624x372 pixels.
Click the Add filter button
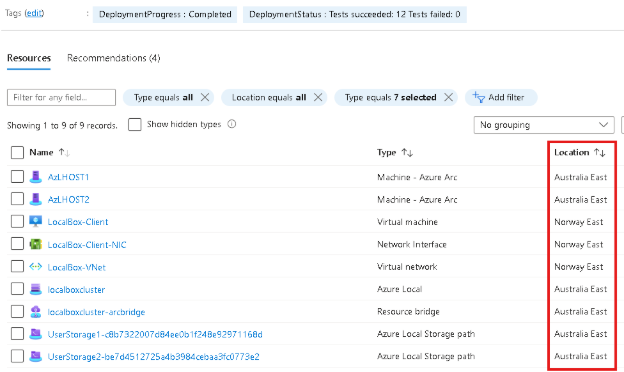(501, 97)
